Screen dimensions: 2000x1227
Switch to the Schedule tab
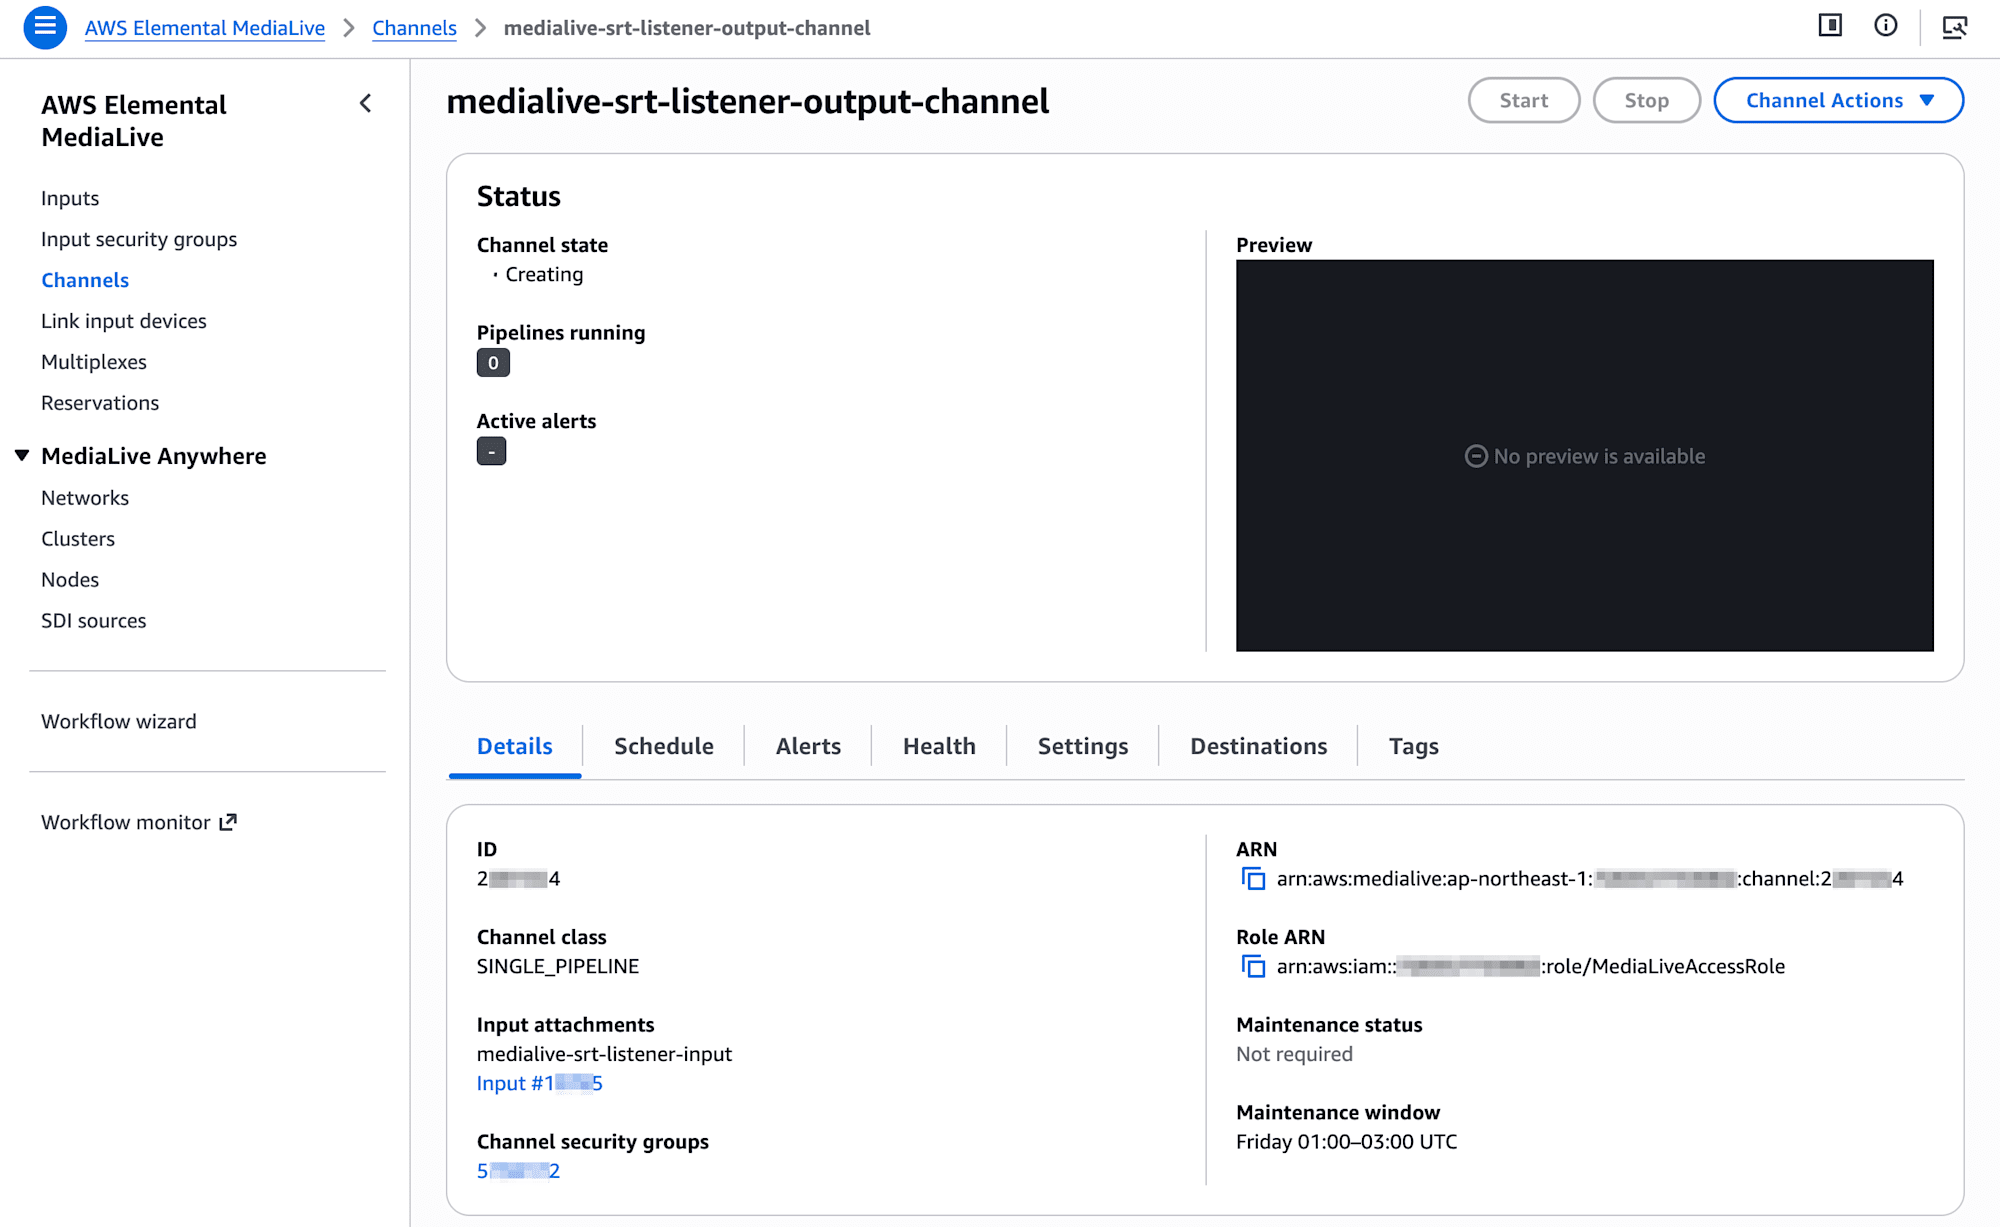pyautogui.click(x=664, y=746)
